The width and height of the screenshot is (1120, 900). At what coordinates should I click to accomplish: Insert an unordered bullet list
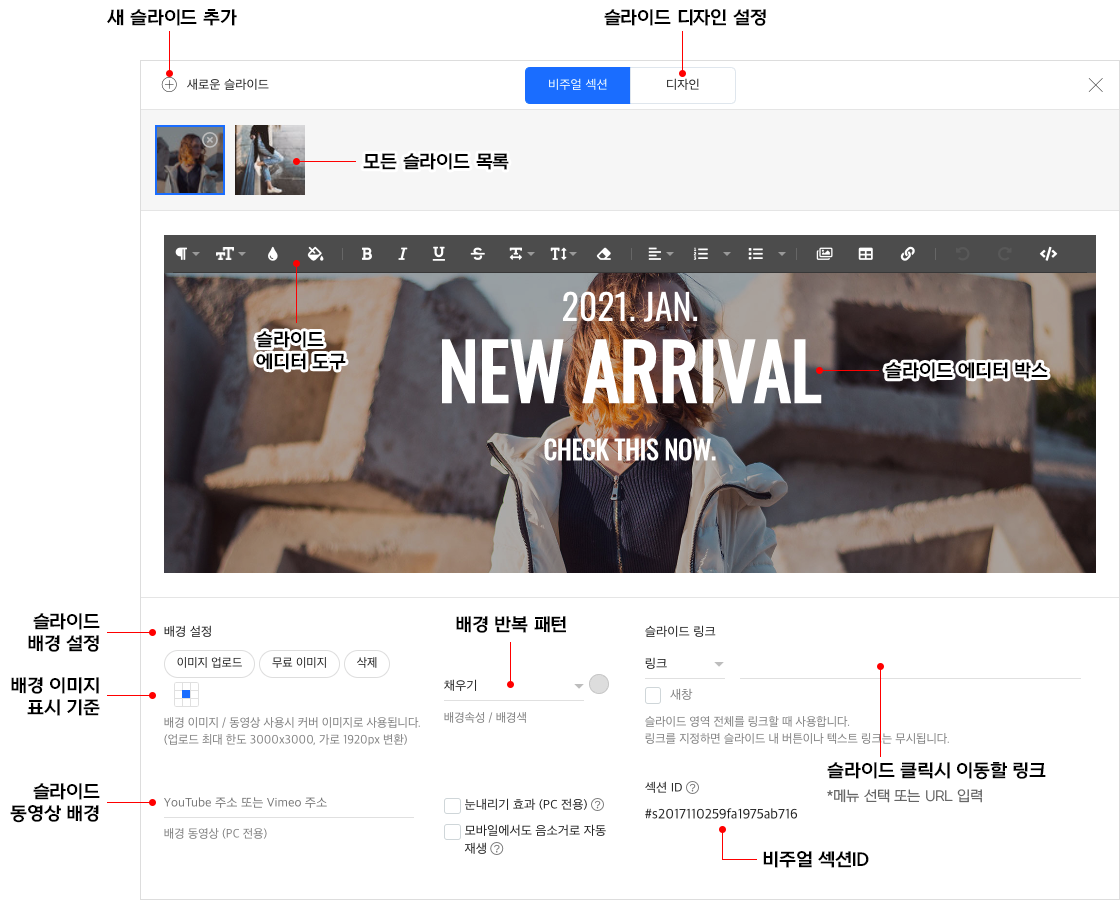(756, 254)
